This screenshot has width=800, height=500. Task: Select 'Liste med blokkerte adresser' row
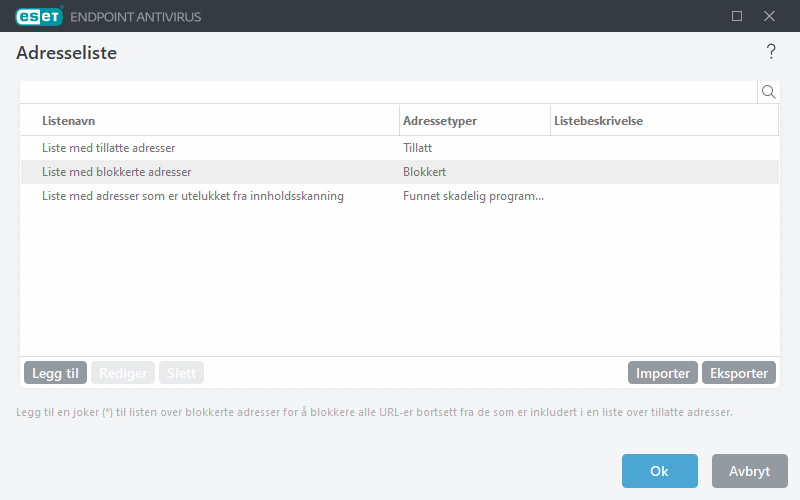coord(117,172)
